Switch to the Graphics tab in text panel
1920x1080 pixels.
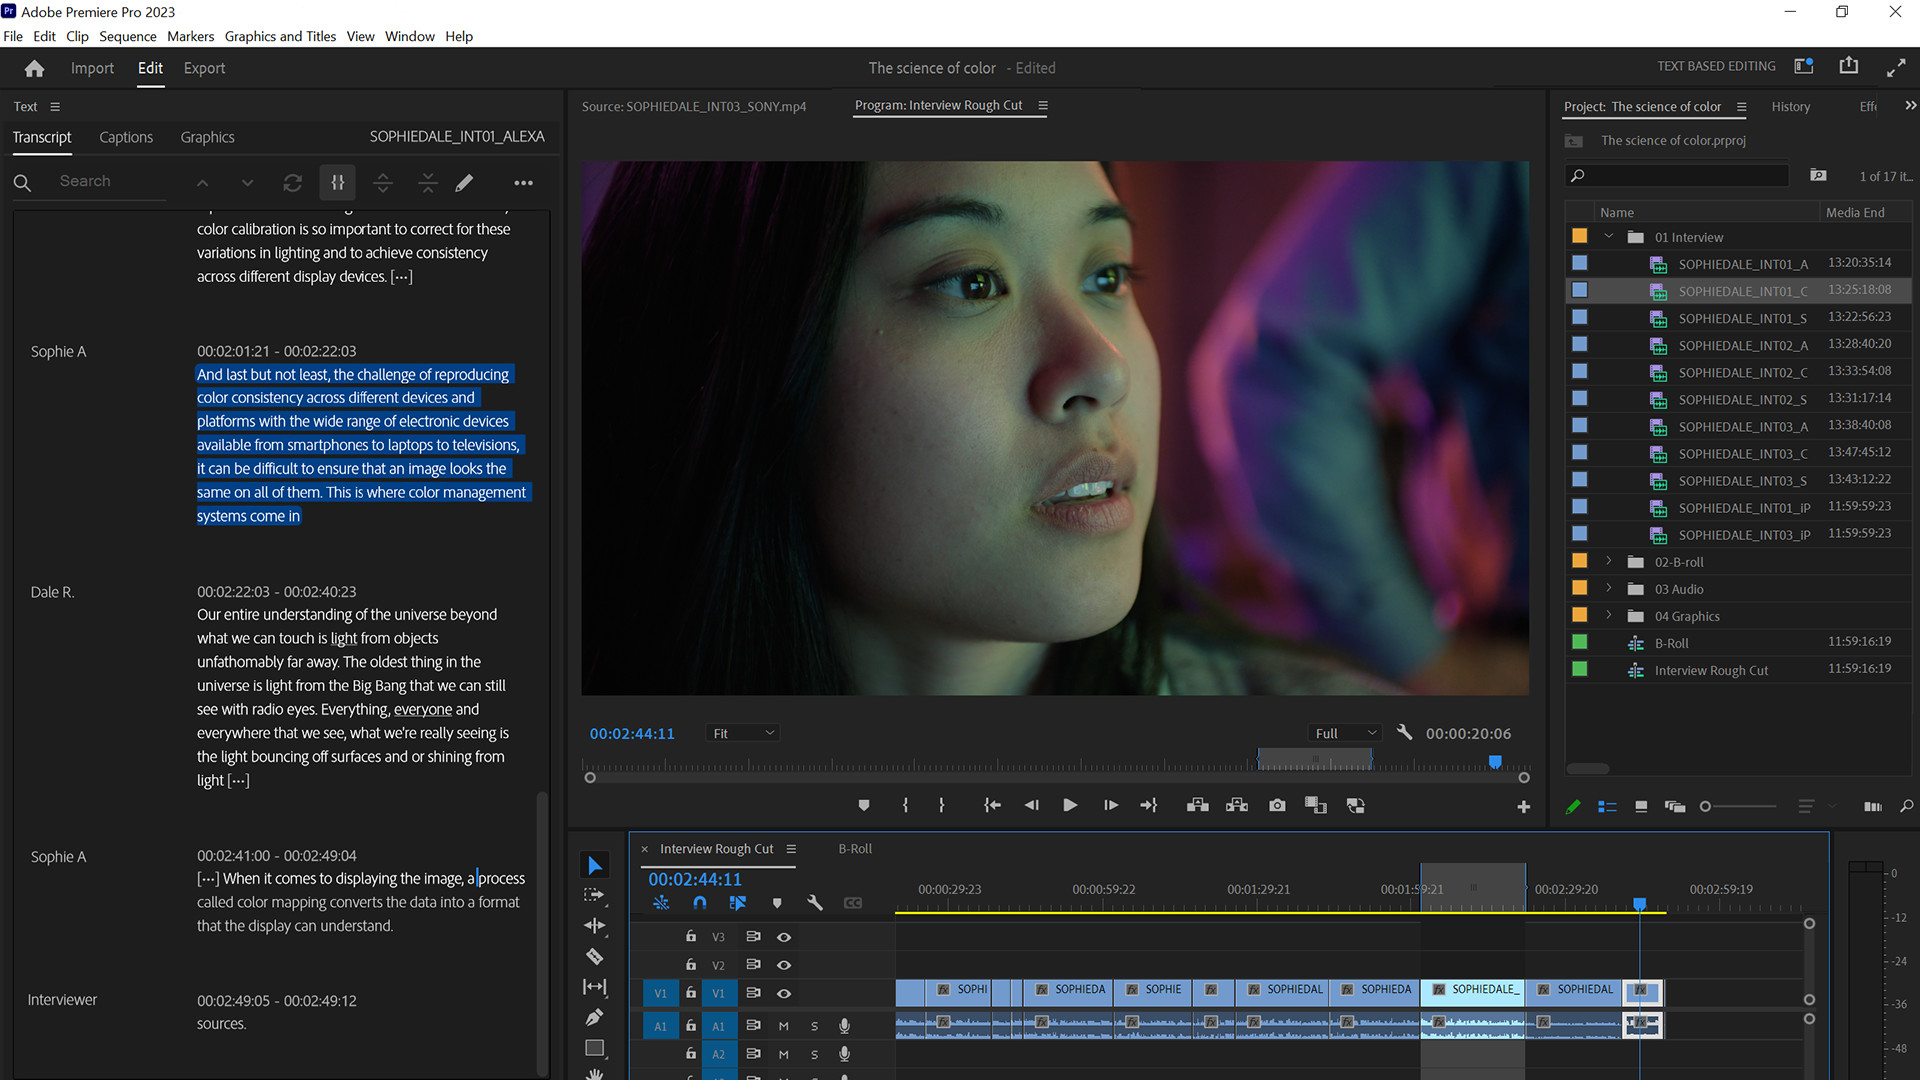pyautogui.click(x=207, y=137)
